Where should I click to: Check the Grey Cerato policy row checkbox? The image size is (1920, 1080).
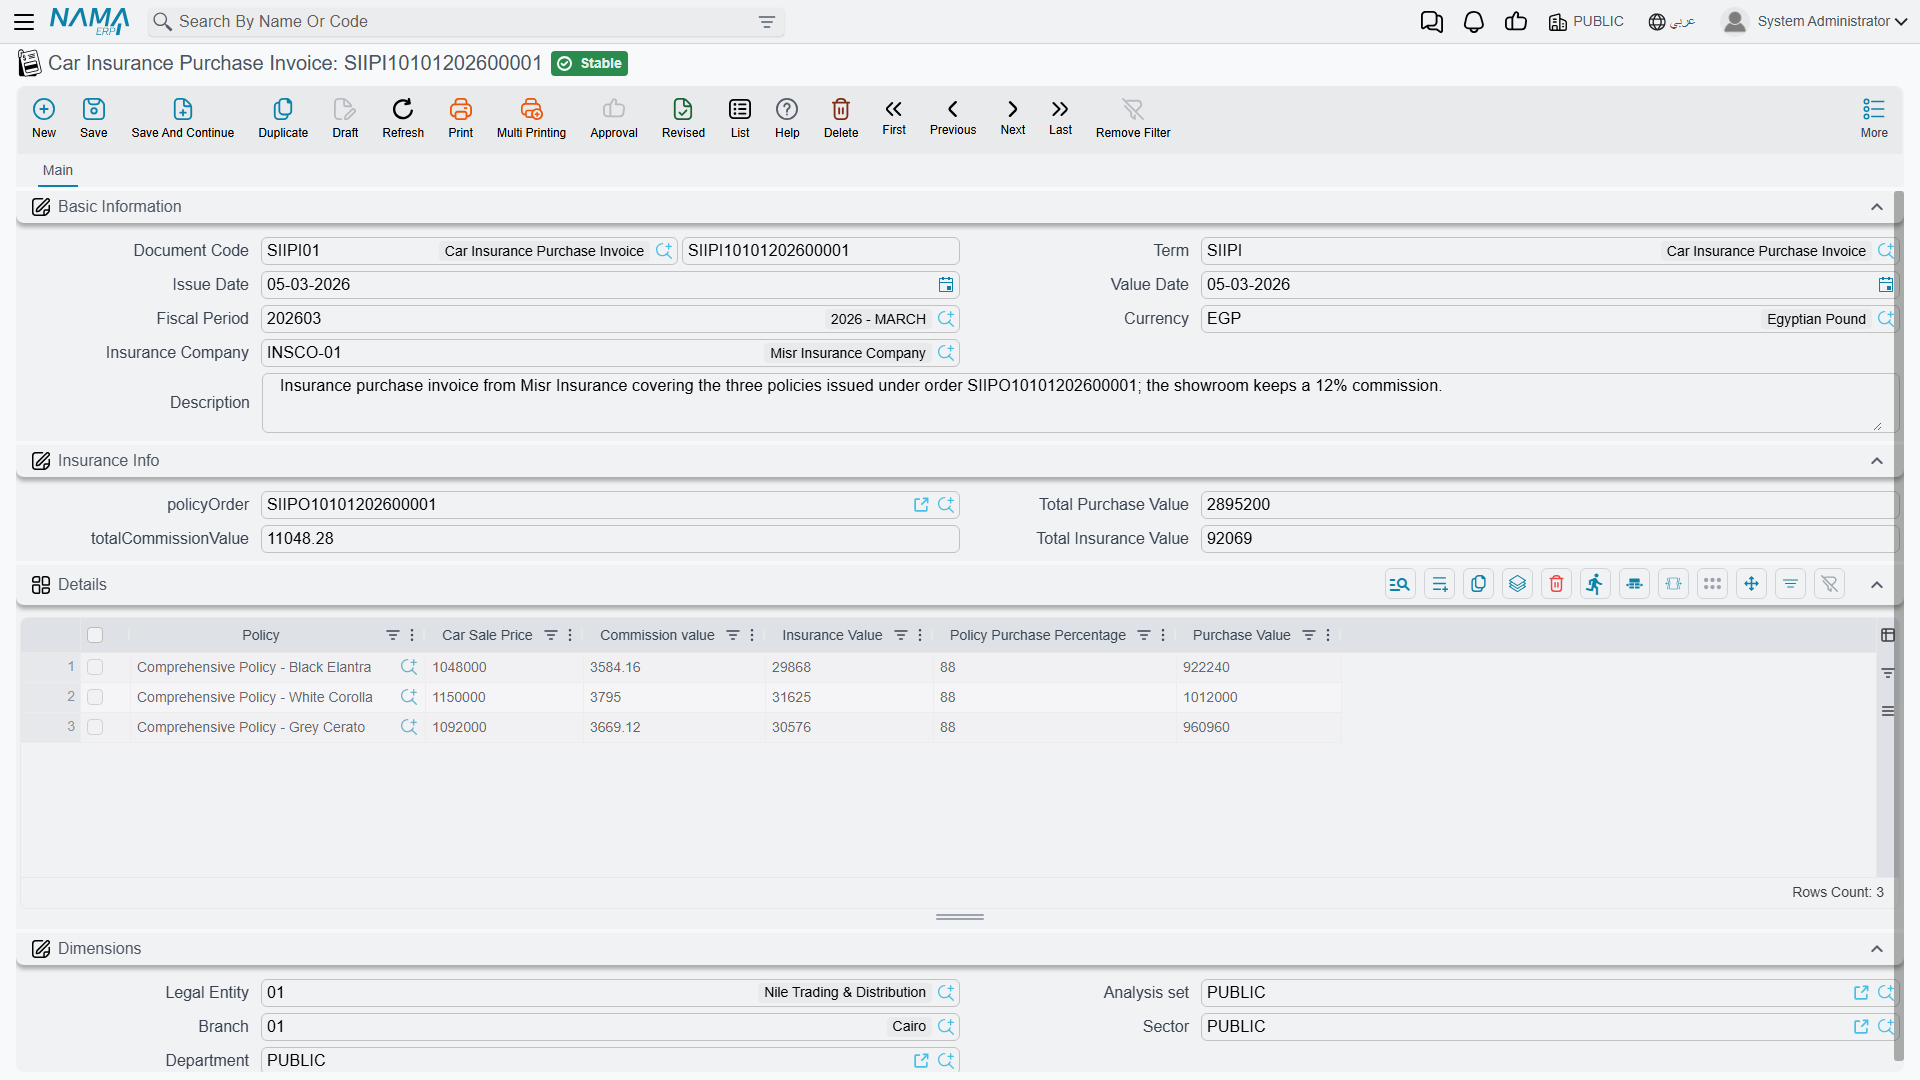[x=95, y=727]
